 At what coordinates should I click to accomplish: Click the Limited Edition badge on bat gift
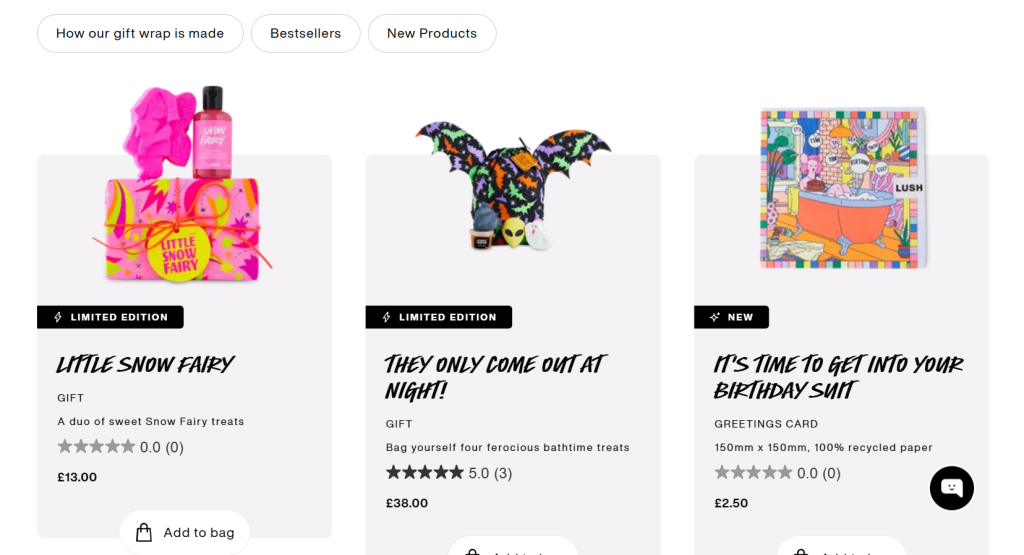click(x=439, y=317)
